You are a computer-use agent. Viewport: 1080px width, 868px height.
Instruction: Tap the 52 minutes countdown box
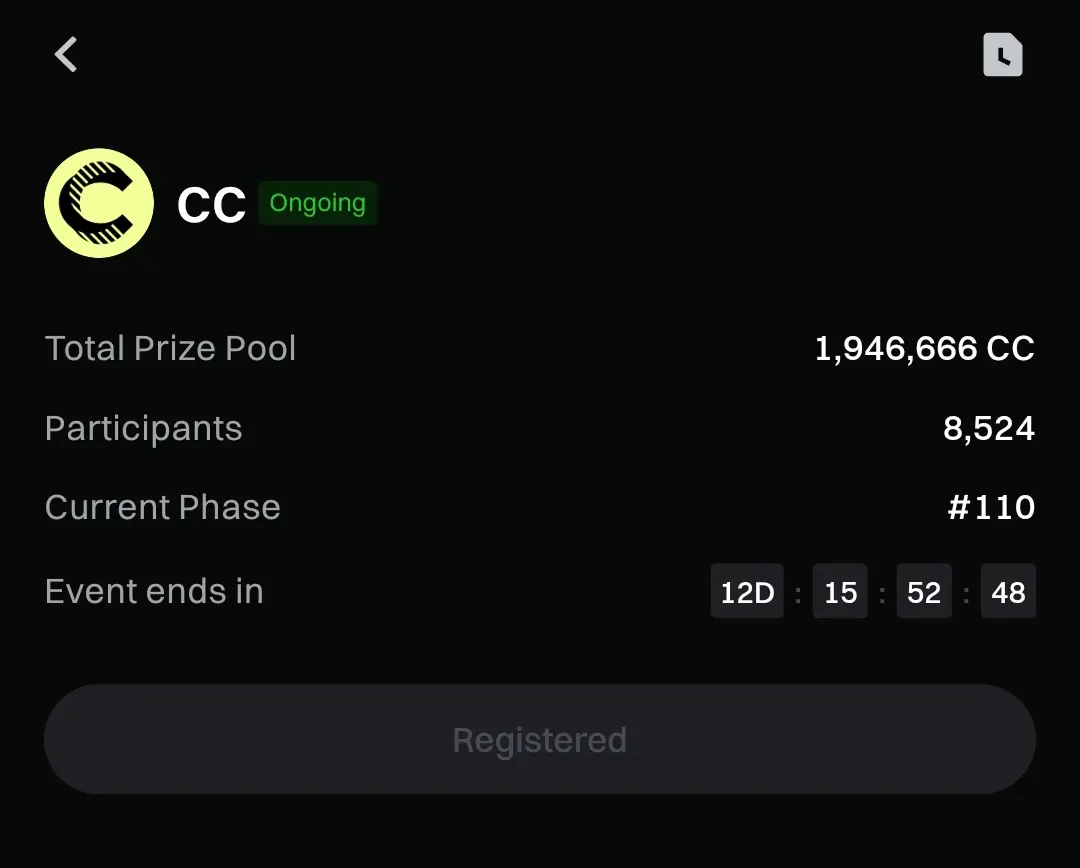coord(924,591)
